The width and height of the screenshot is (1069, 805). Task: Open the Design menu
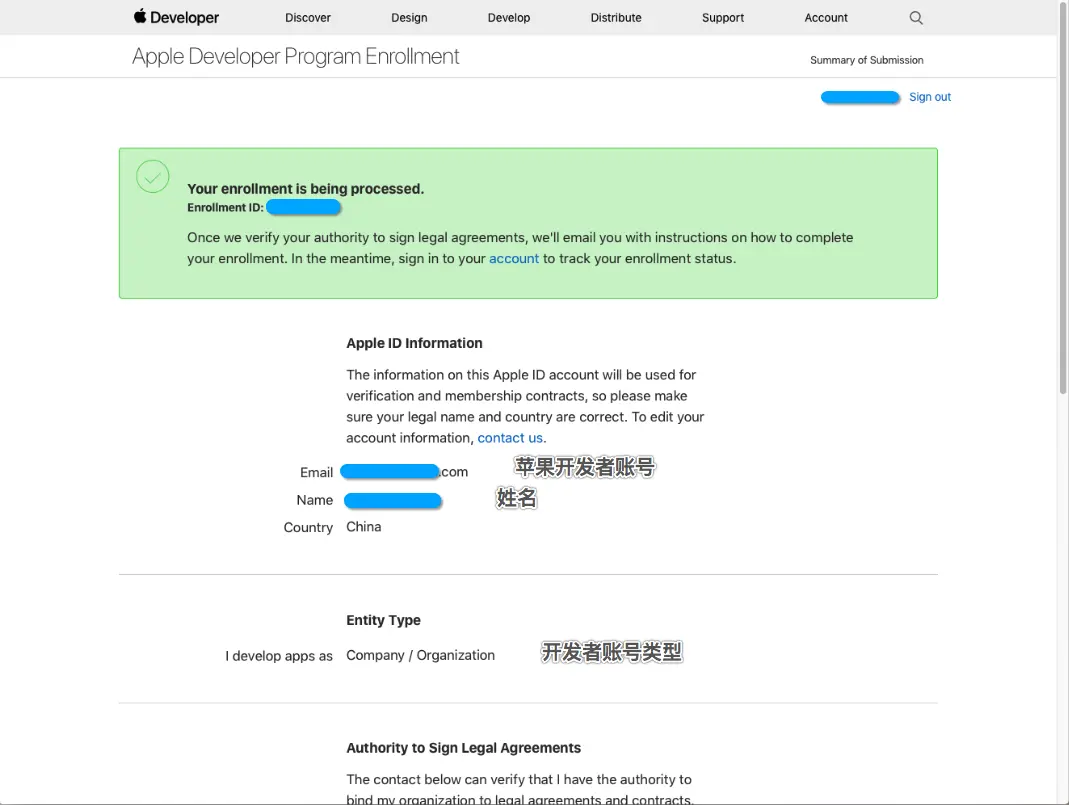pyautogui.click(x=409, y=18)
